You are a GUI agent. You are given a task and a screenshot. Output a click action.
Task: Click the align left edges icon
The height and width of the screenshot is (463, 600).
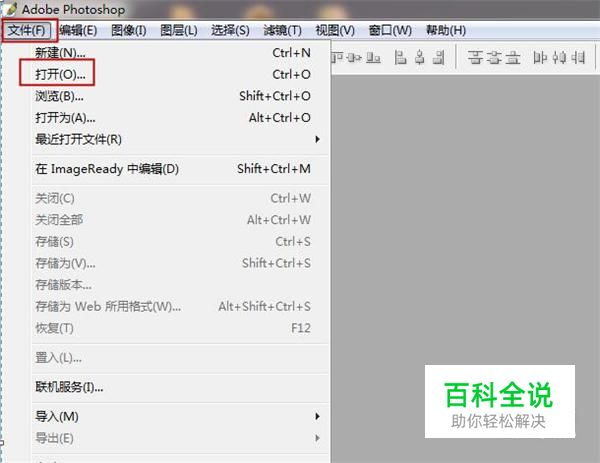coord(400,58)
